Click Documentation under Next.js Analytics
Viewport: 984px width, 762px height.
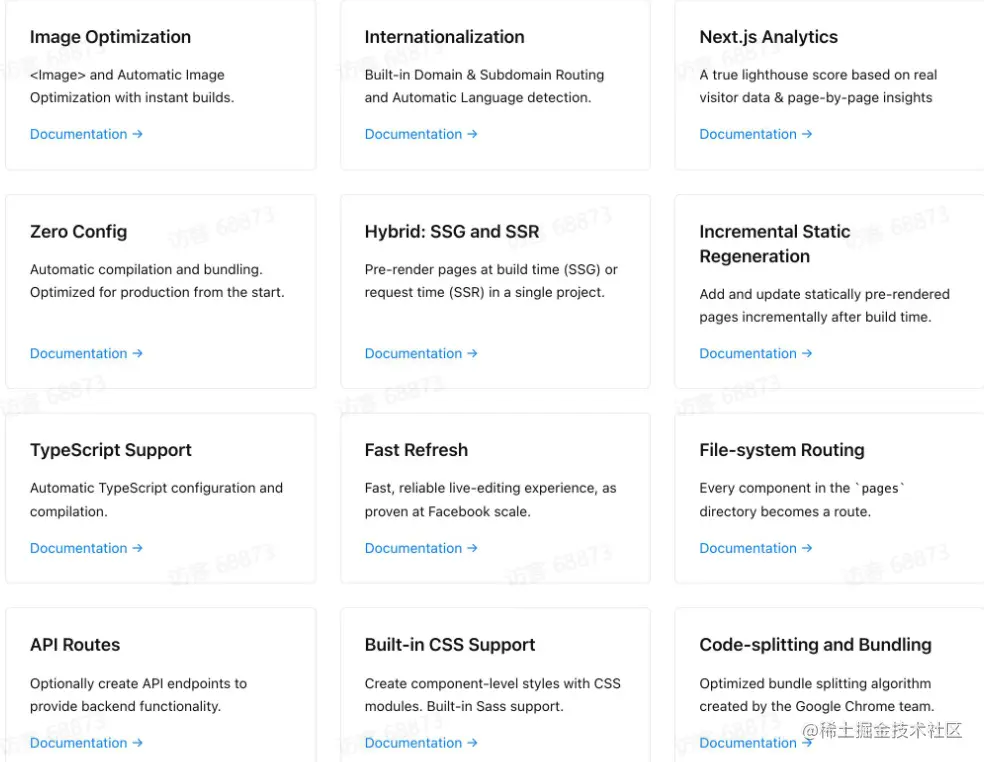tap(755, 134)
